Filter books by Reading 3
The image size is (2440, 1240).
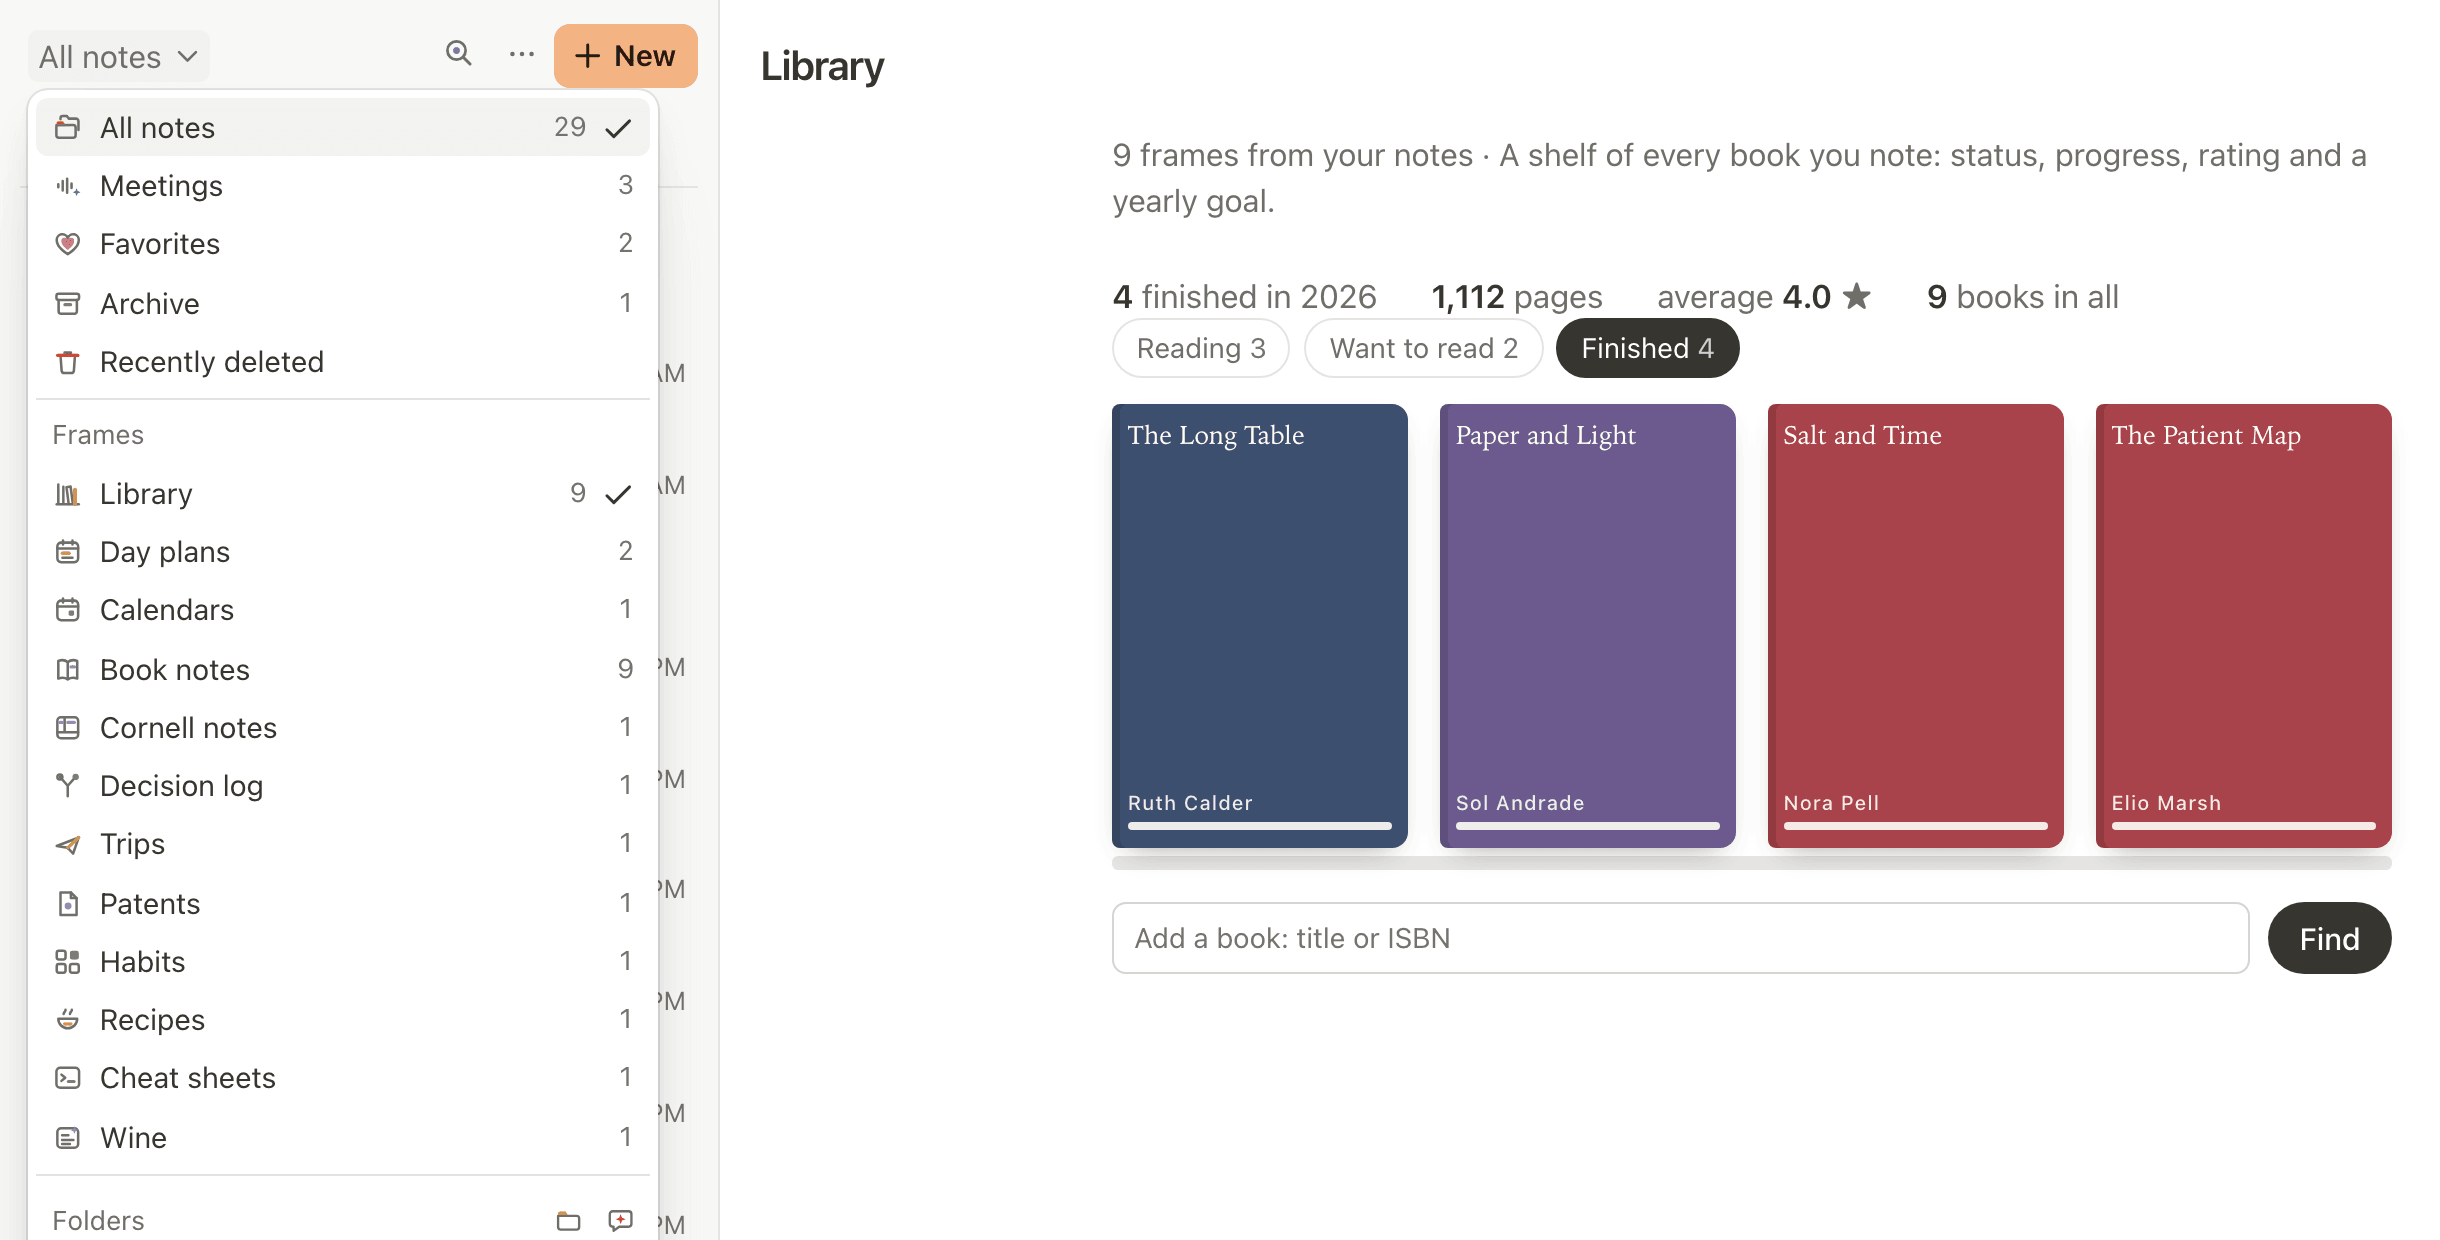point(1201,348)
